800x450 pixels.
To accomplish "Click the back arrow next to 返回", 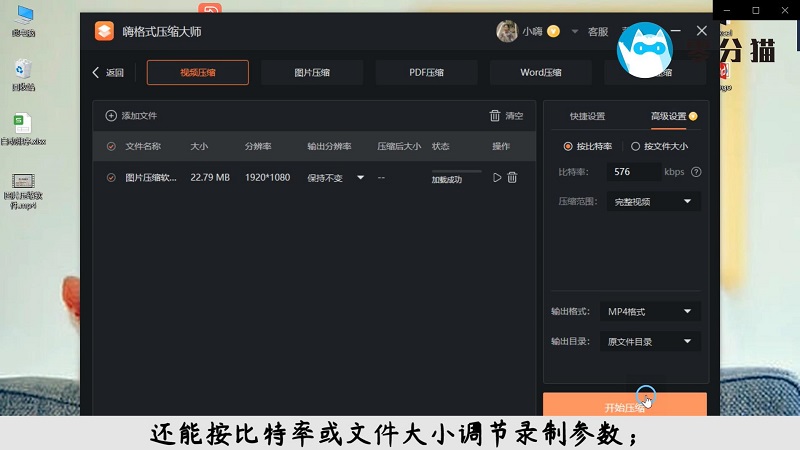I will [x=96, y=72].
